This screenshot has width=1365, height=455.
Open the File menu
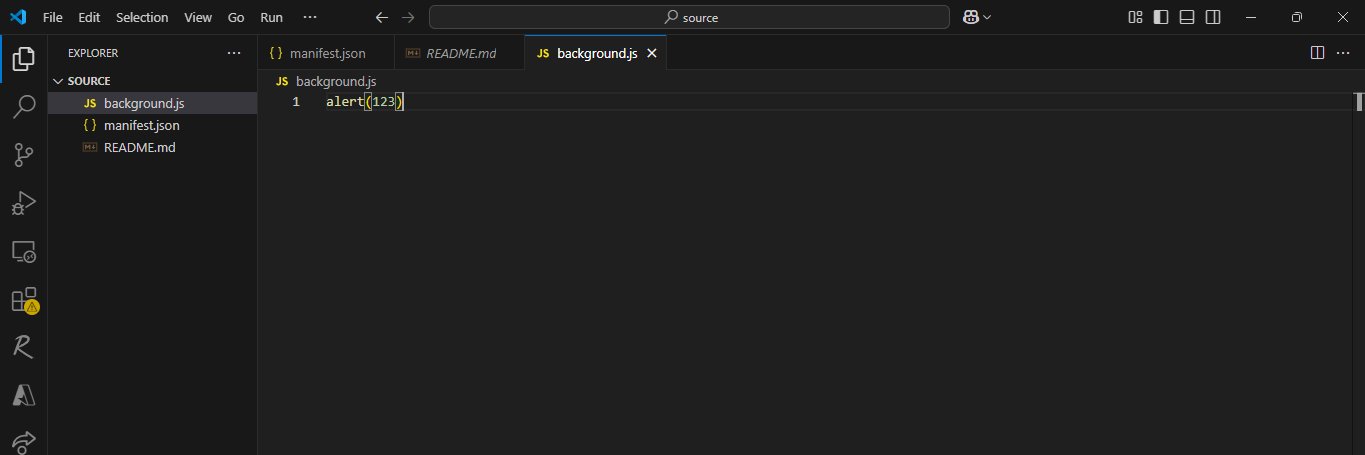coord(53,17)
